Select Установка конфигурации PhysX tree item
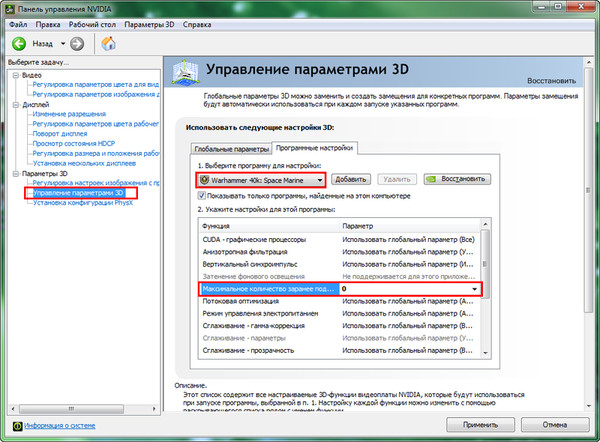 coord(83,203)
